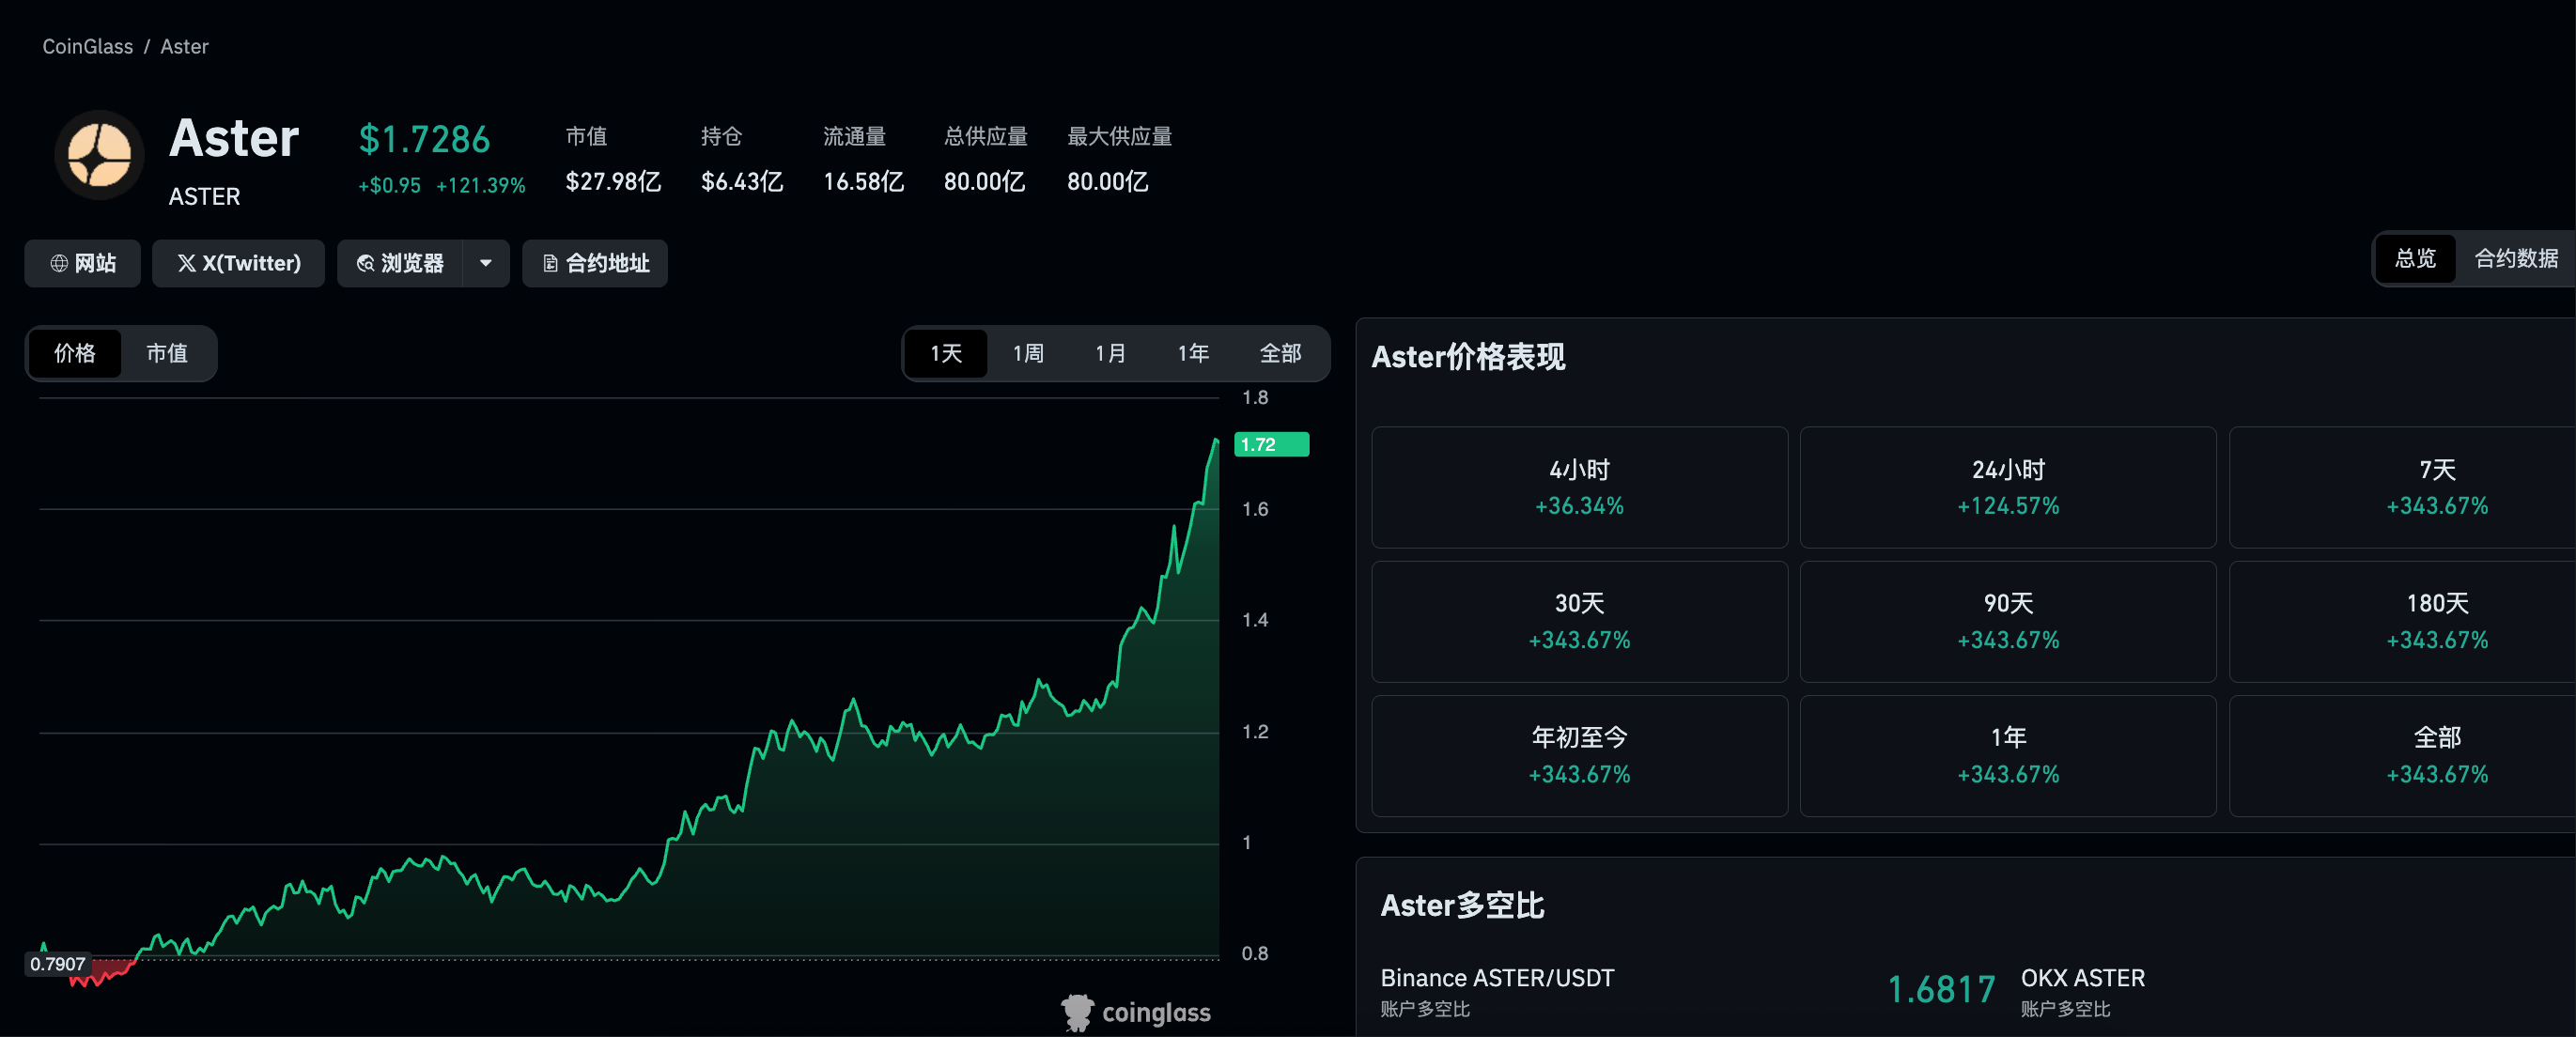Click the 180天 performance card
This screenshot has width=2576, height=1037.
pos(2403,621)
